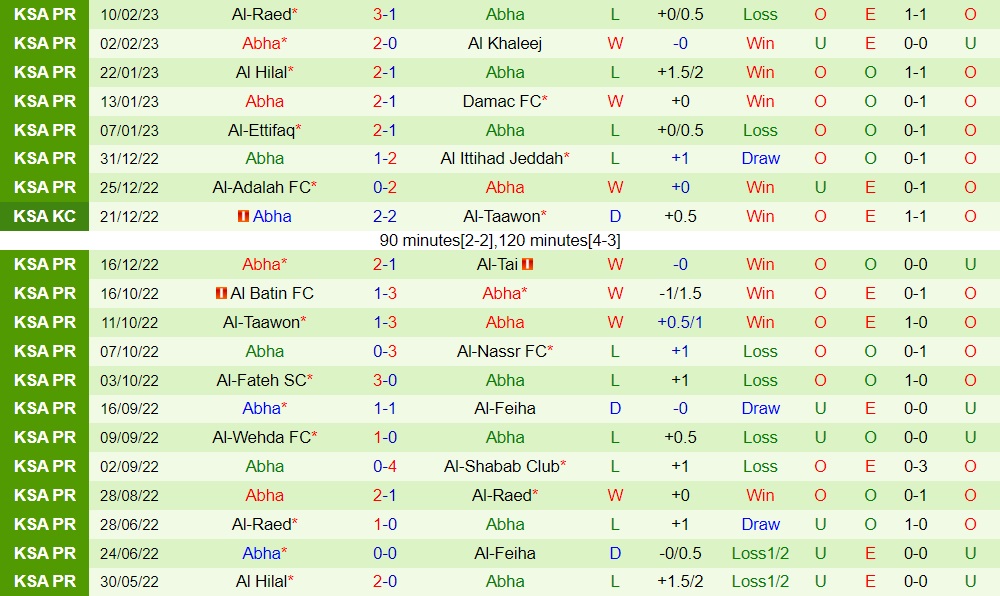Click the red card icon beside Al Batin FC
The width and height of the screenshot is (1000, 596).
221,293
